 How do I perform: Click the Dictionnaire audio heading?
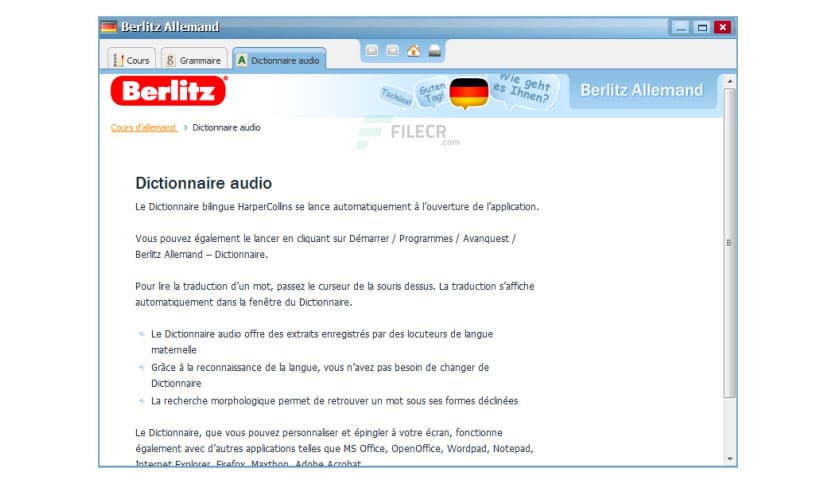(204, 183)
